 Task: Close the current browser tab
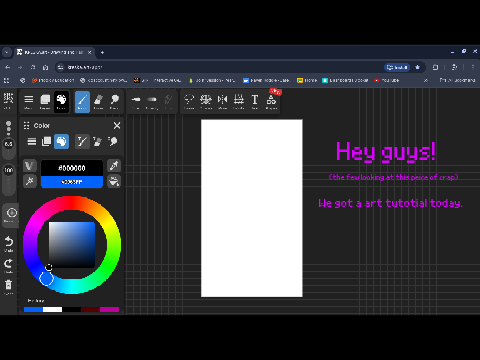pos(89,52)
